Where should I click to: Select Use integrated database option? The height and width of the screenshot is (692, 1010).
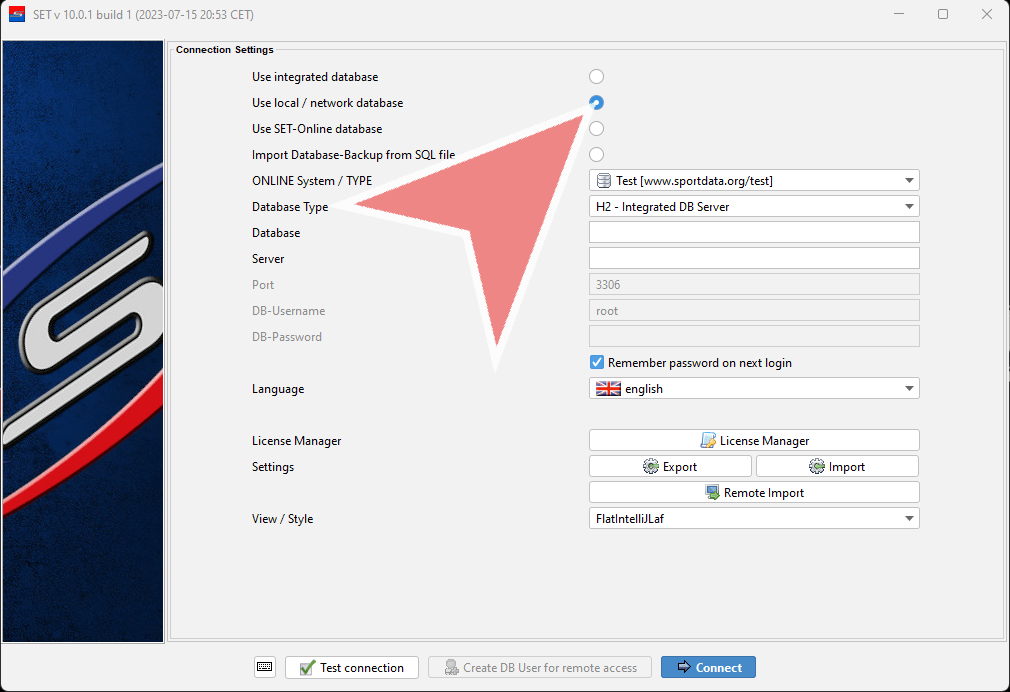(x=597, y=77)
